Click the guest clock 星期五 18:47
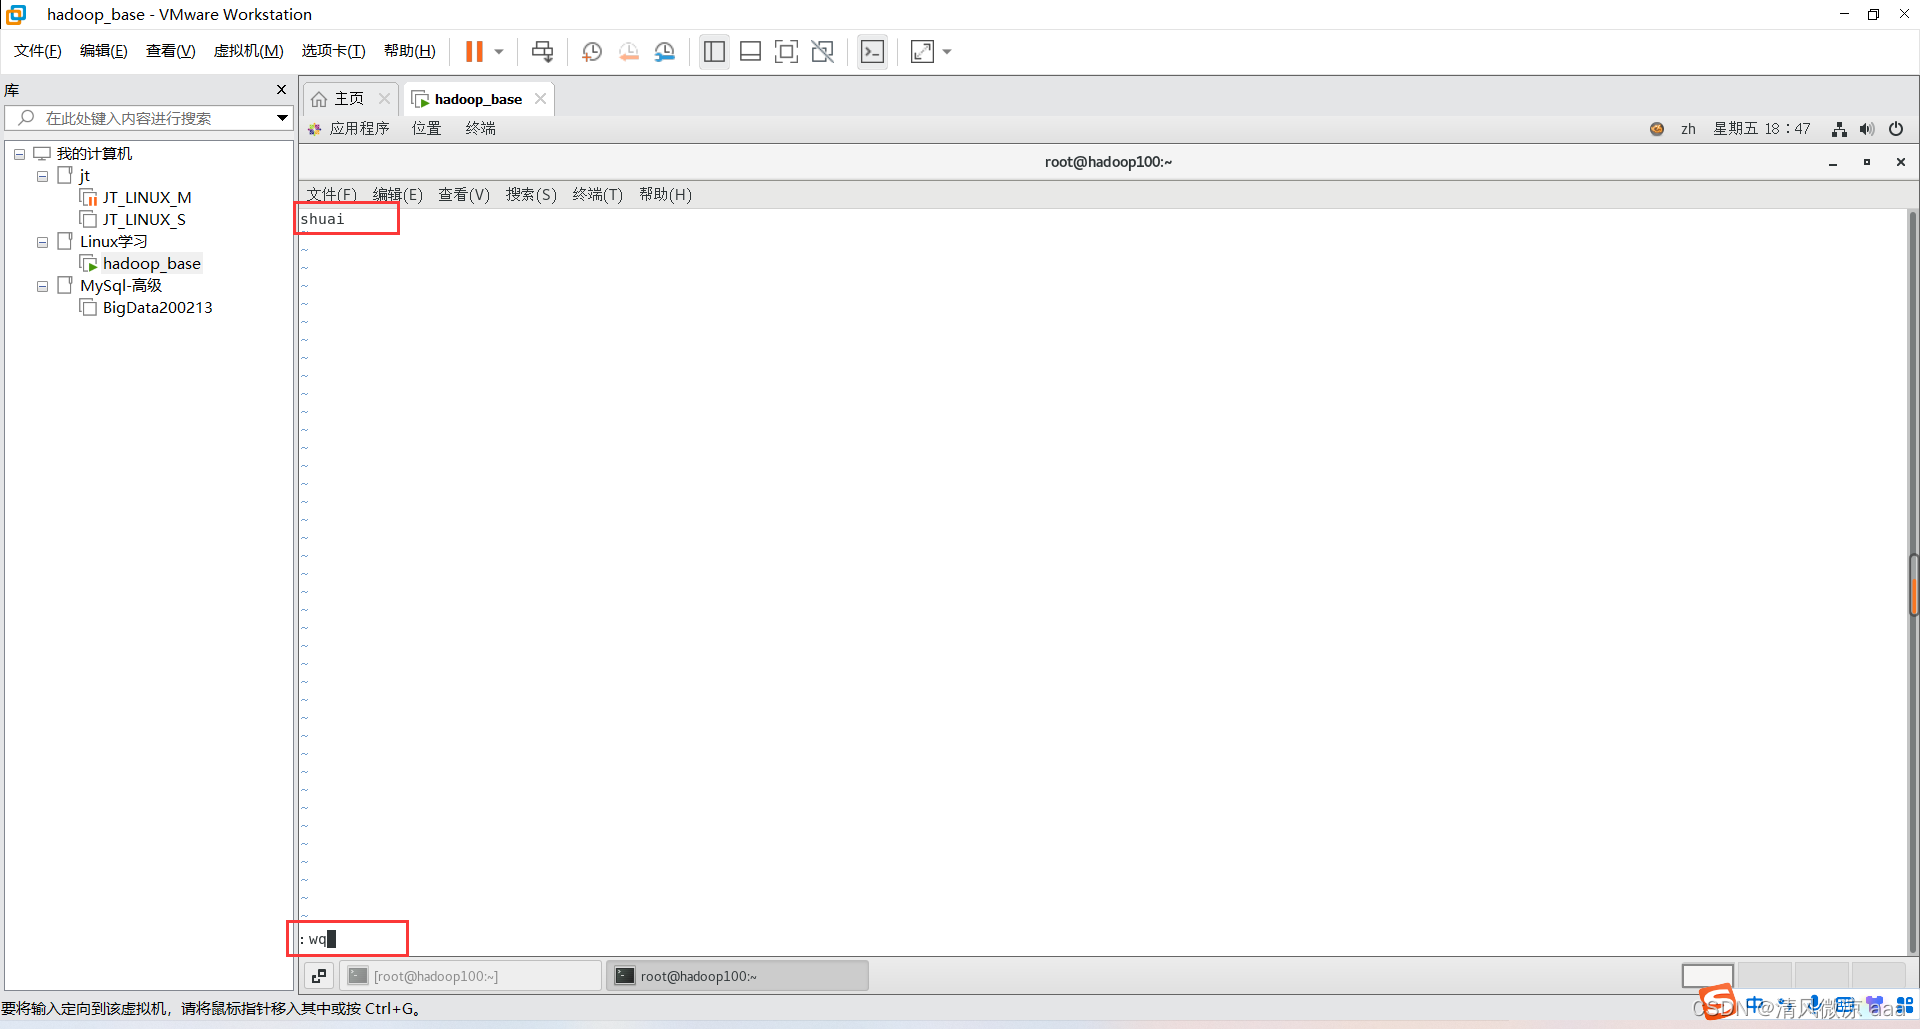Screen dimensions: 1920x1029 pos(1762,129)
